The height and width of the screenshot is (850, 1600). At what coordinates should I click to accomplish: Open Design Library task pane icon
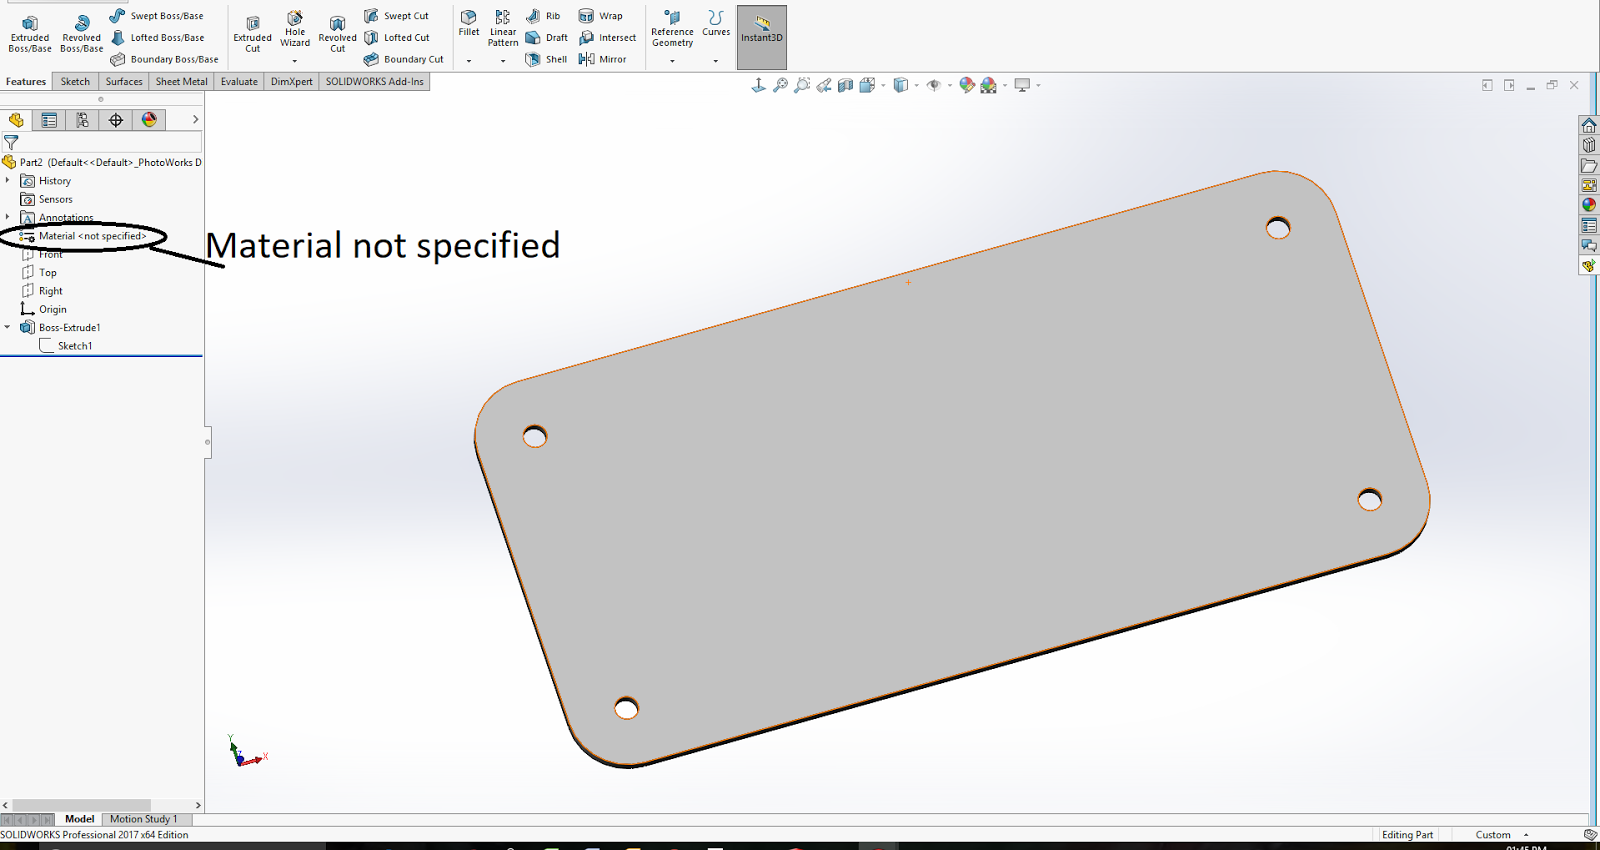coord(1589,145)
